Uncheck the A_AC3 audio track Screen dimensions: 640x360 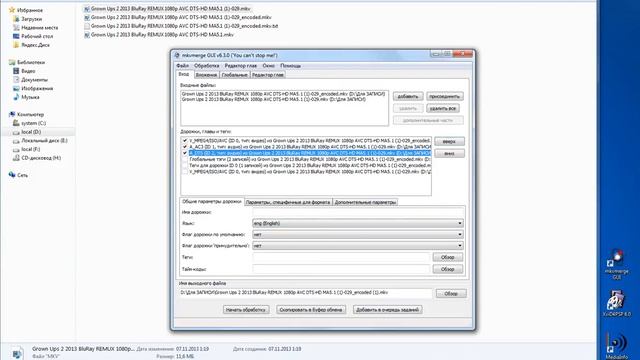coord(184,147)
